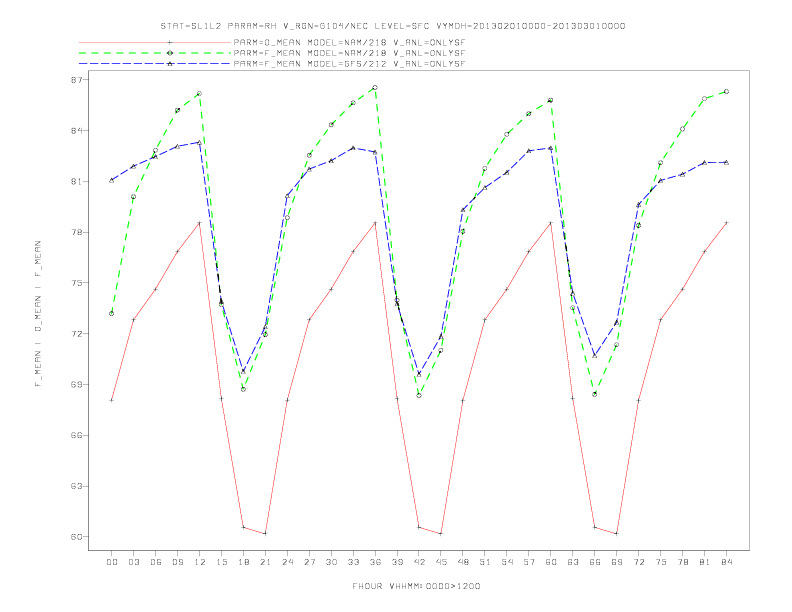Click the y-axis tick label 66
Image resolution: width=792 pixels, height=612 pixels.
76,435
